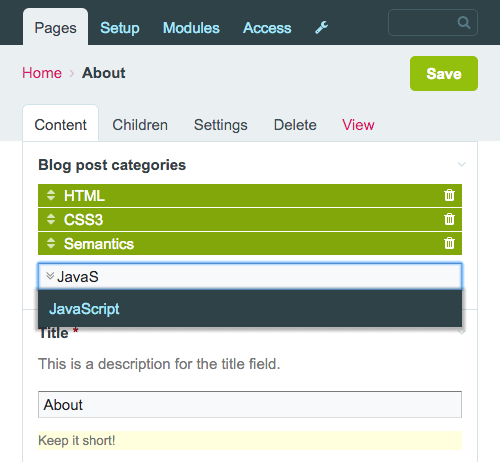Click the View page link
500x462 pixels.
[x=358, y=125]
